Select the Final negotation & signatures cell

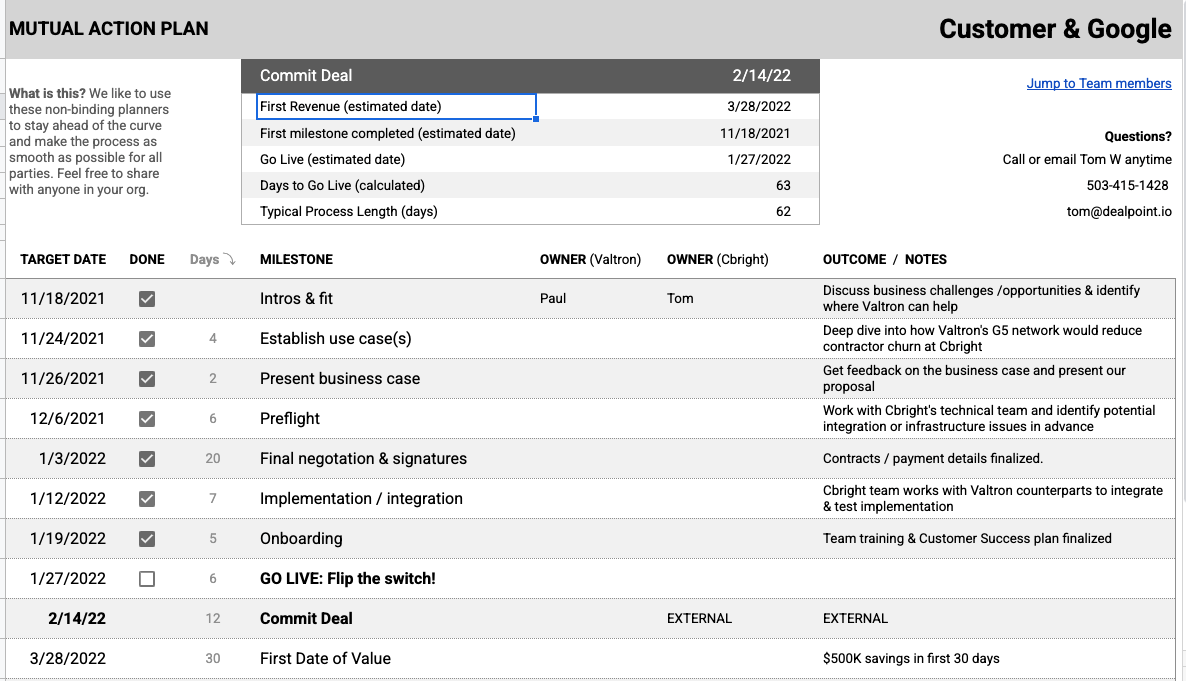(x=363, y=459)
